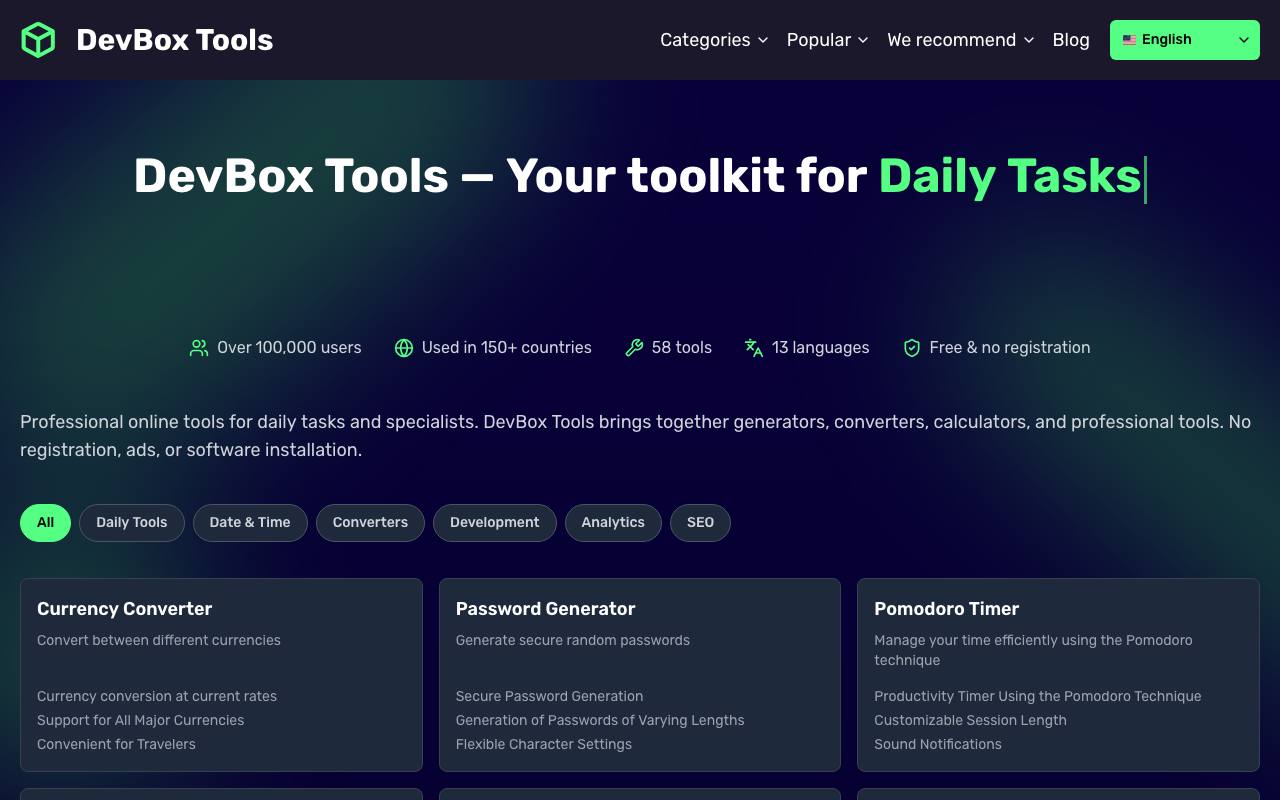The height and width of the screenshot is (800, 1280).
Task: Click the wrench icon beside 58 tools
Action: 634,348
